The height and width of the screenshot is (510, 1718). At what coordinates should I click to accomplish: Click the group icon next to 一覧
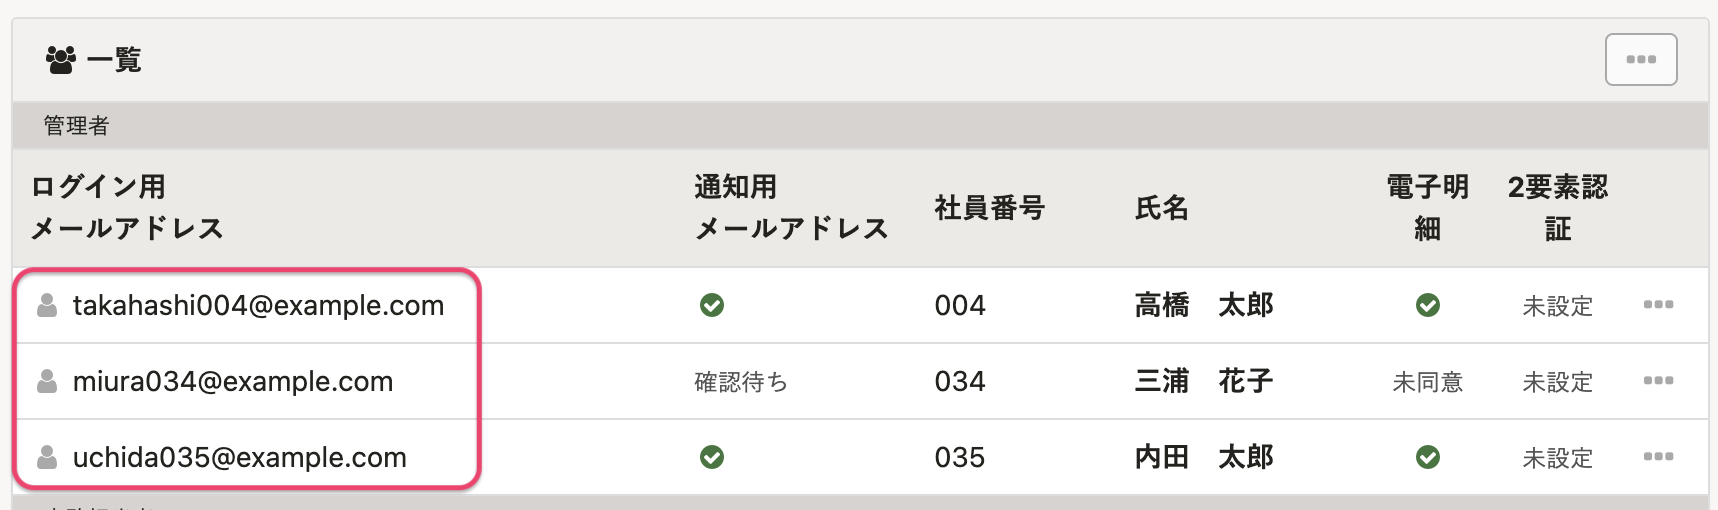(x=61, y=60)
